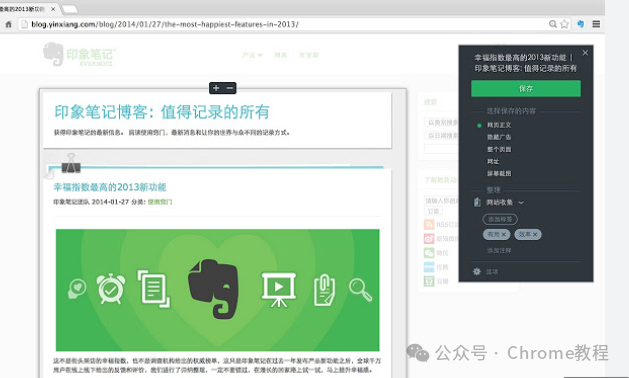Open the 产品 navigation dropdown
629x378 pixels.
coord(252,55)
